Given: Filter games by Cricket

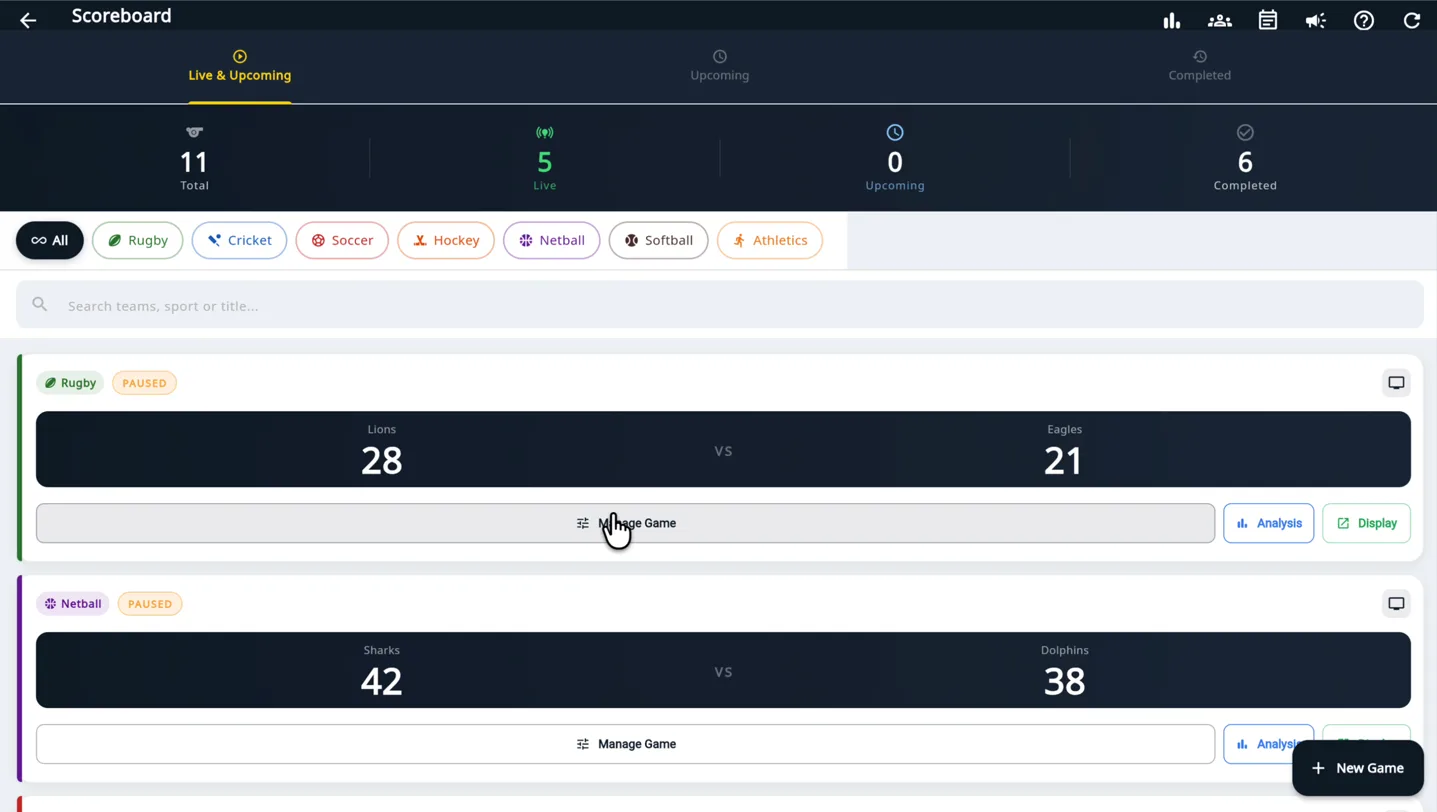Looking at the screenshot, I should [x=239, y=240].
